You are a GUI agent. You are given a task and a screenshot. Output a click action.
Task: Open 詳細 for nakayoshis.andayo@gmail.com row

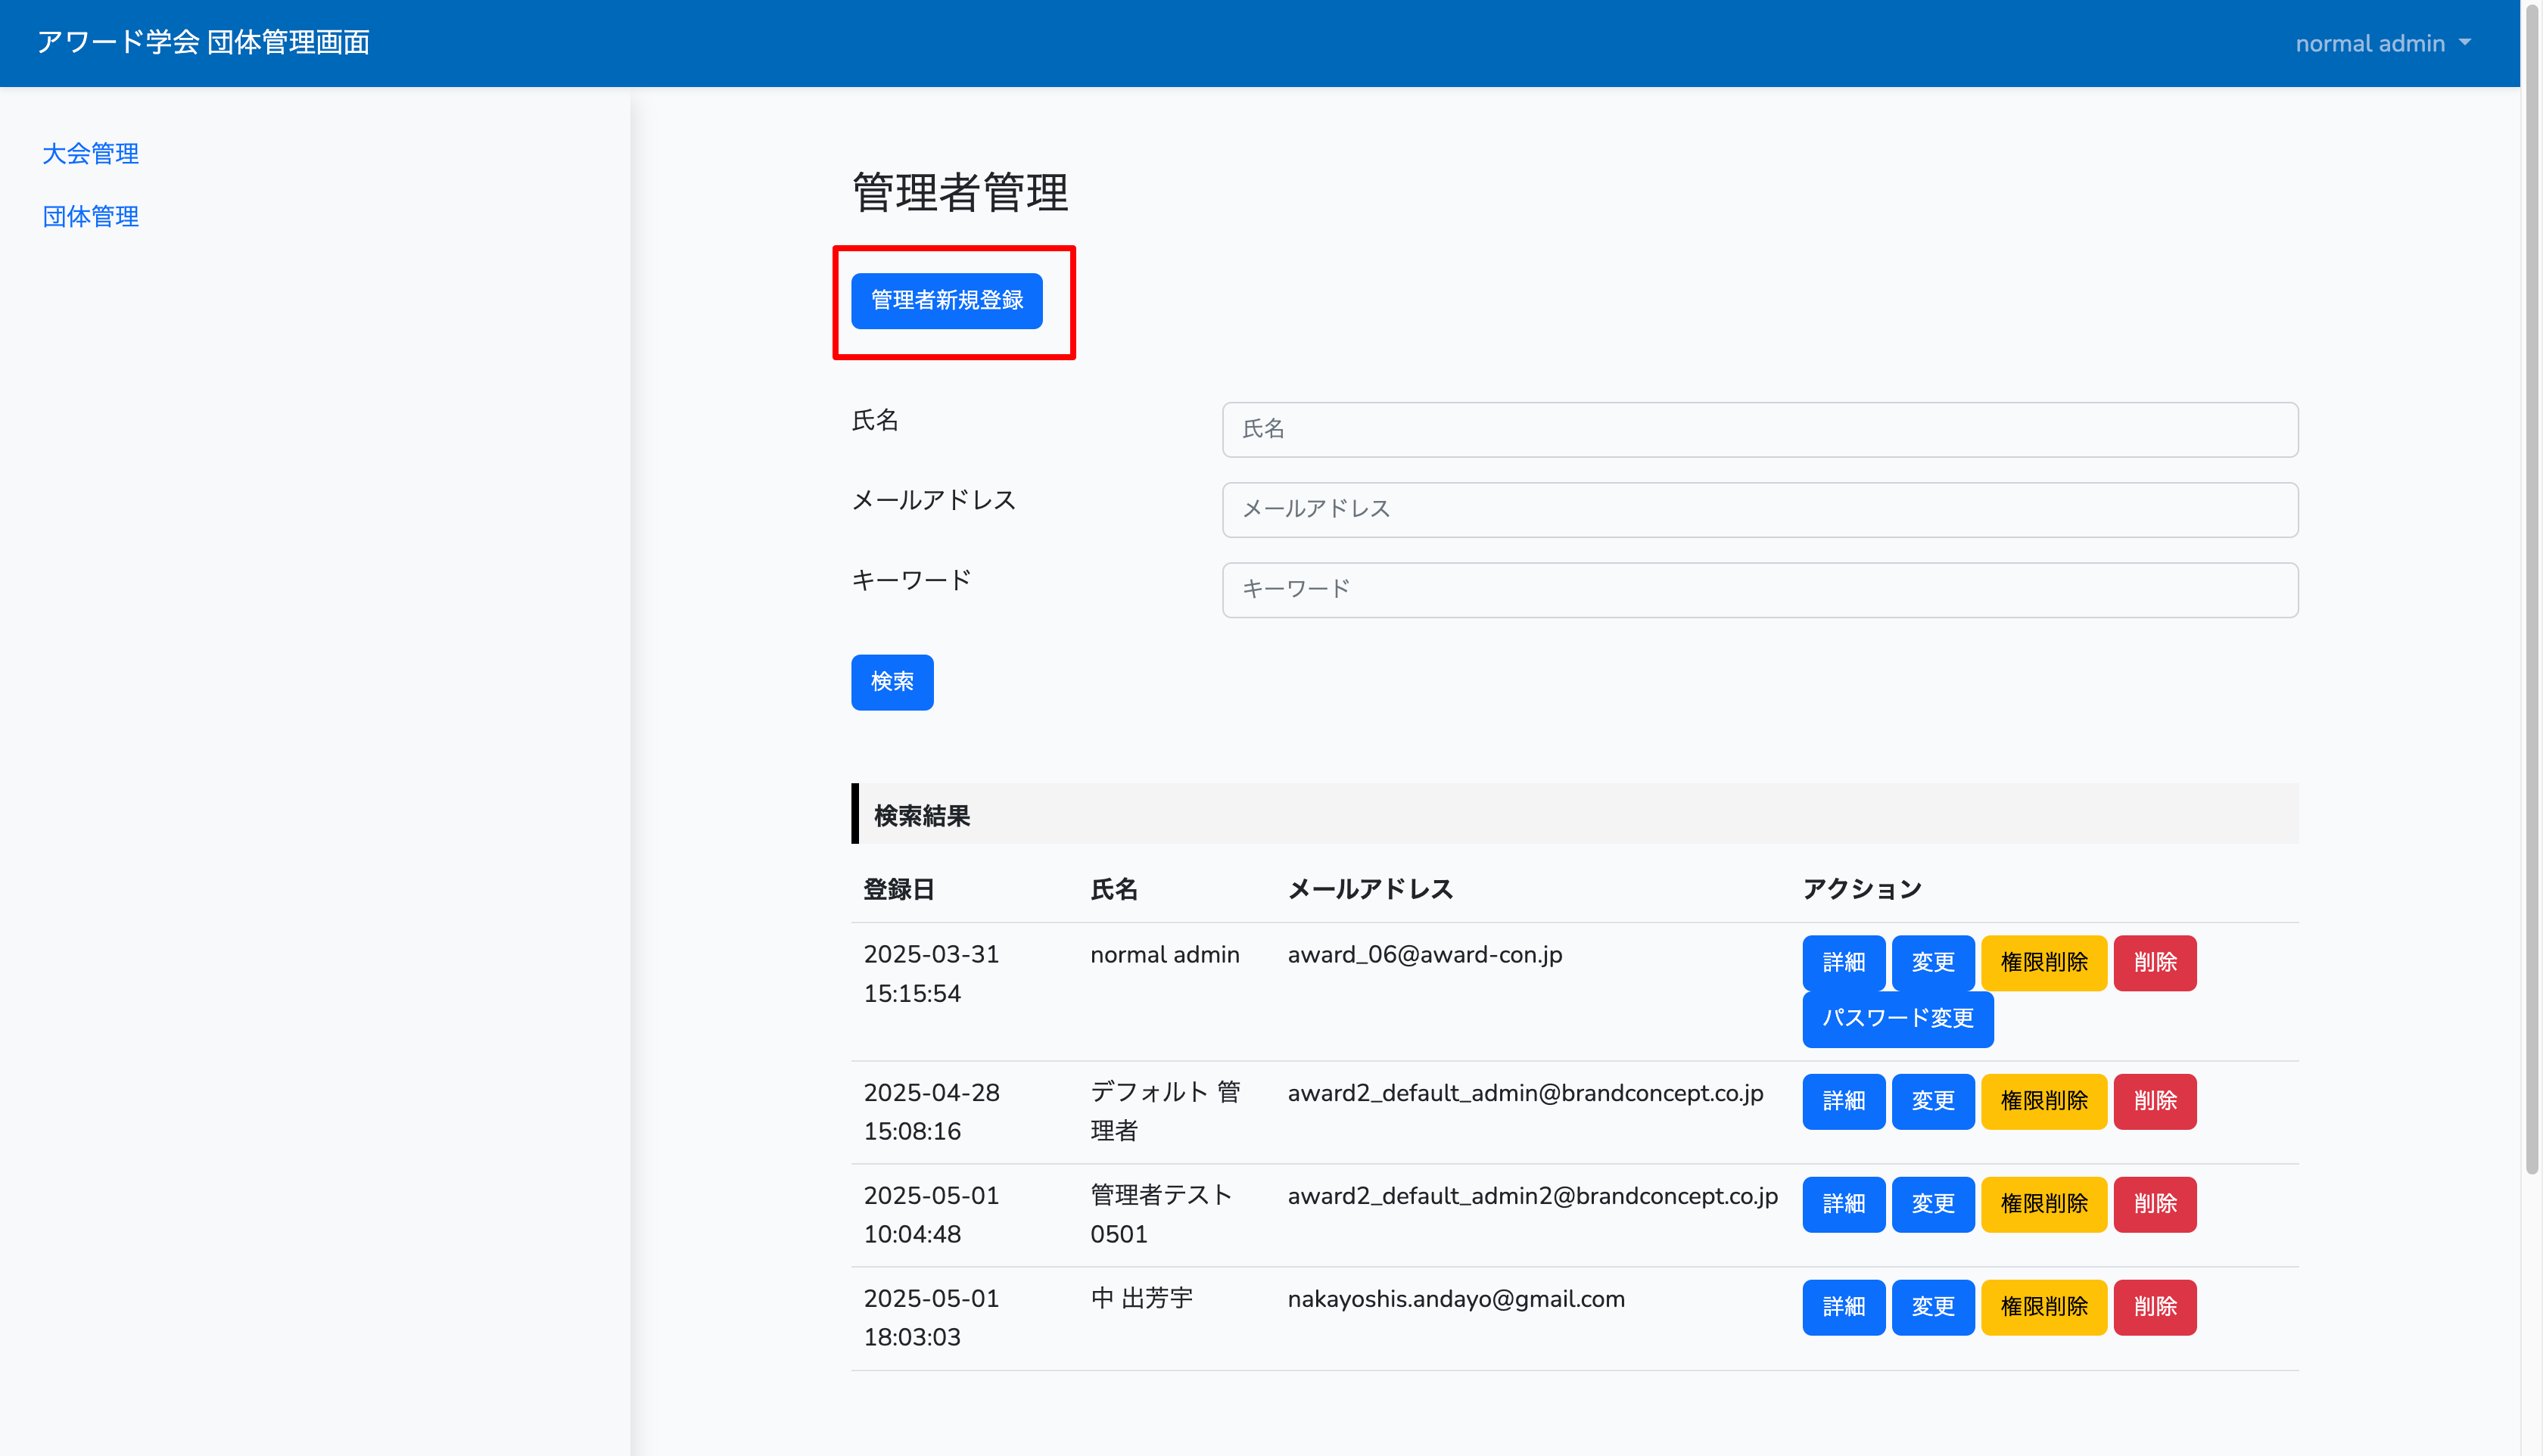pyautogui.click(x=1843, y=1307)
